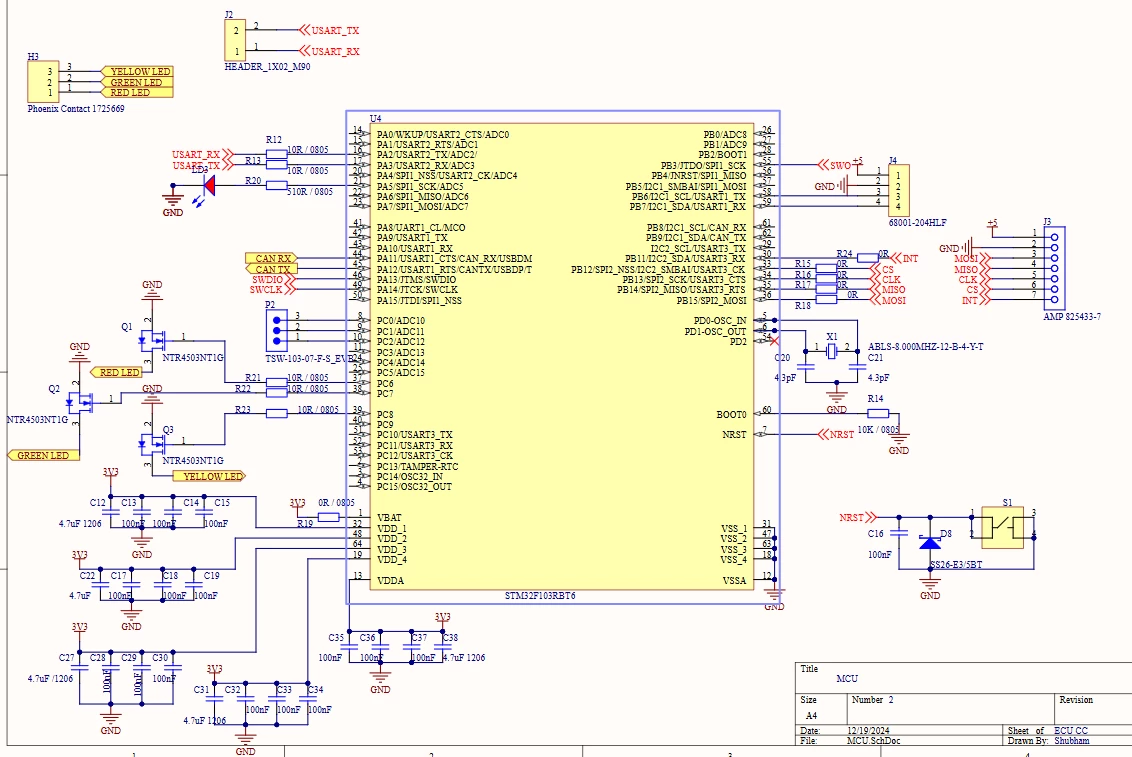Select the GND symbol below LD3
The height and width of the screenshot is (757, 1132).
[x=173, y=201]
